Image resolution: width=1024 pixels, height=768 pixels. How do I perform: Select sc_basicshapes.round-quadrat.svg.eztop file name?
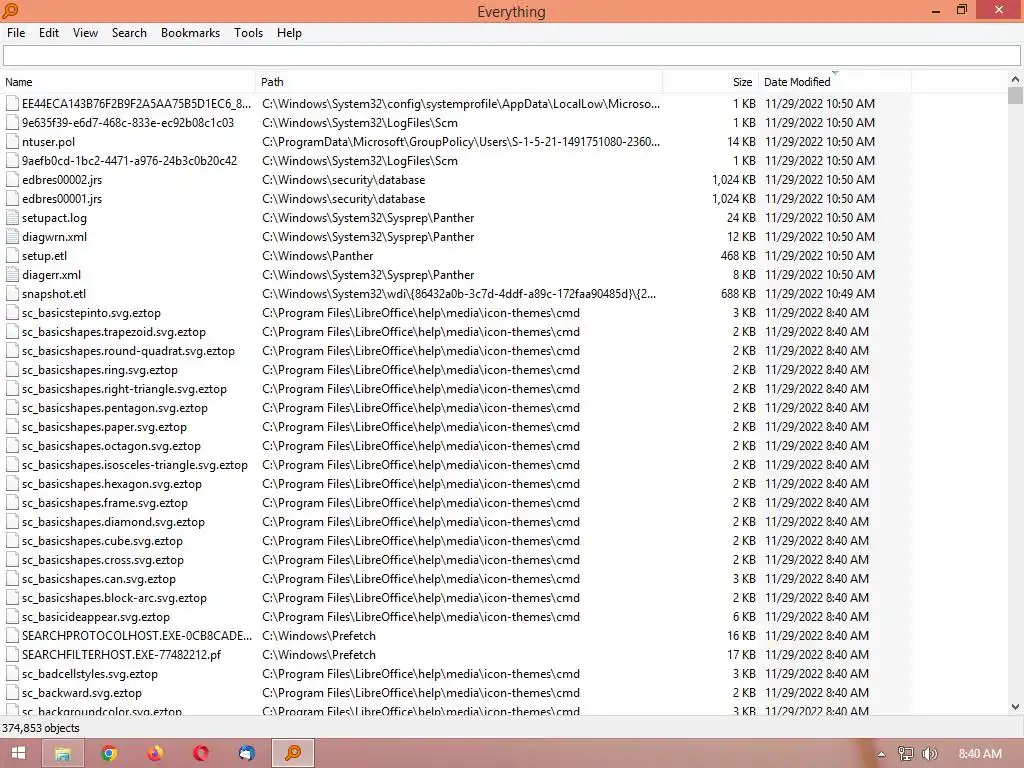(x=128, y=351)
